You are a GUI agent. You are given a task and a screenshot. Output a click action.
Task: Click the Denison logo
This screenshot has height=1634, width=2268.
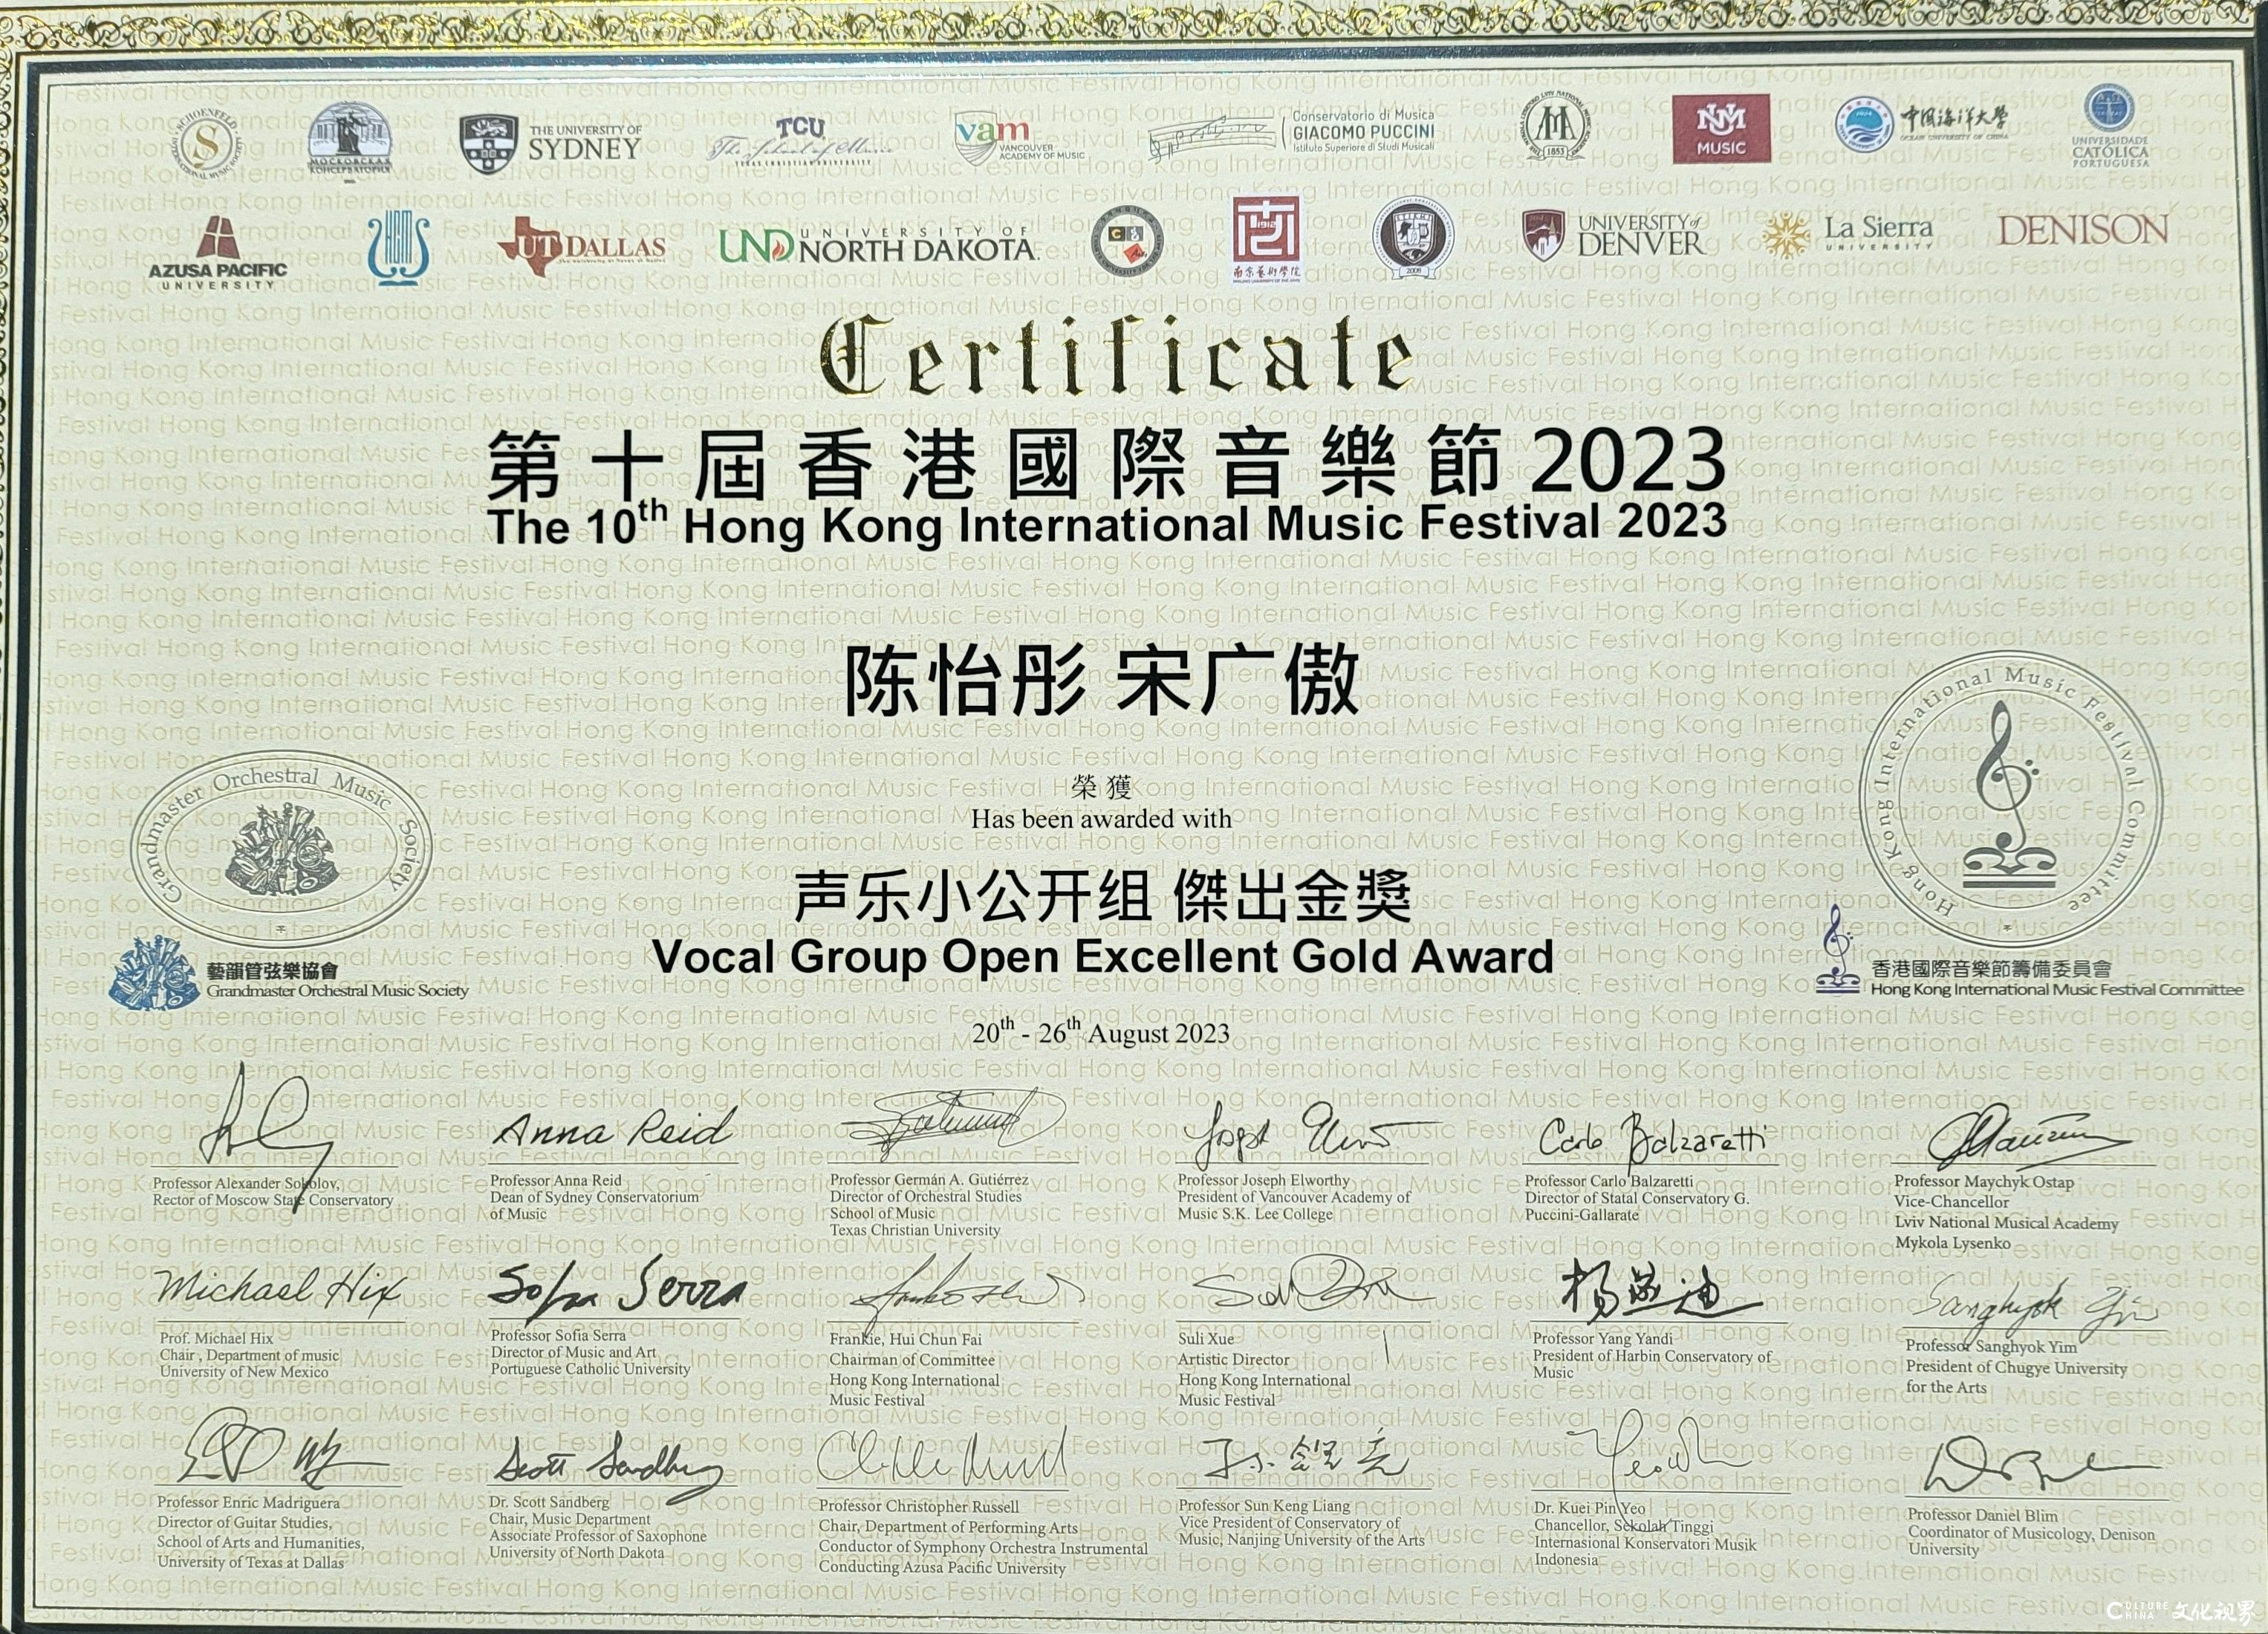point(2083,230)
